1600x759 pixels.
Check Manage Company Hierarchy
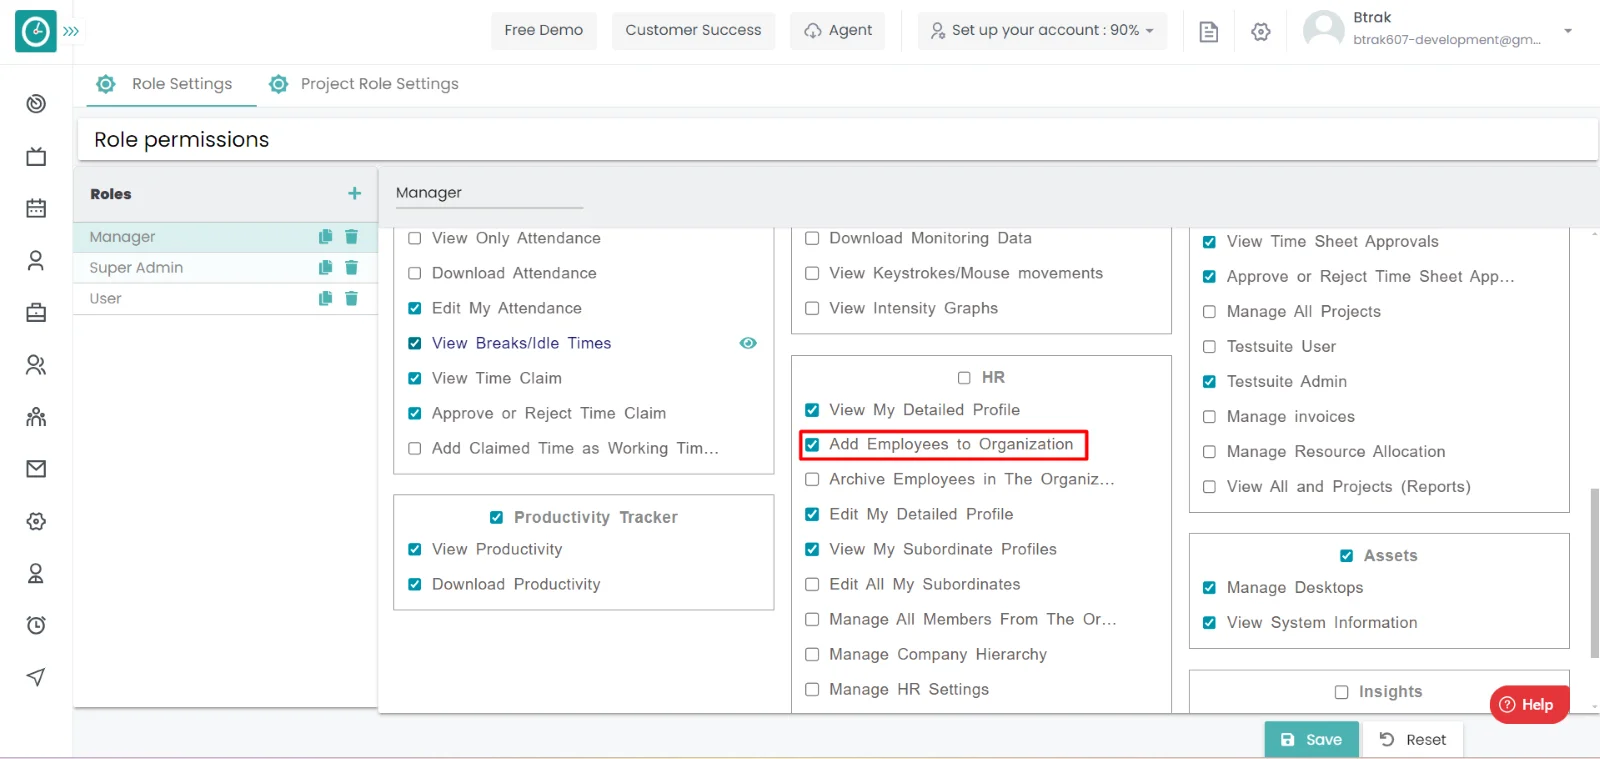[x=812, y=654]
